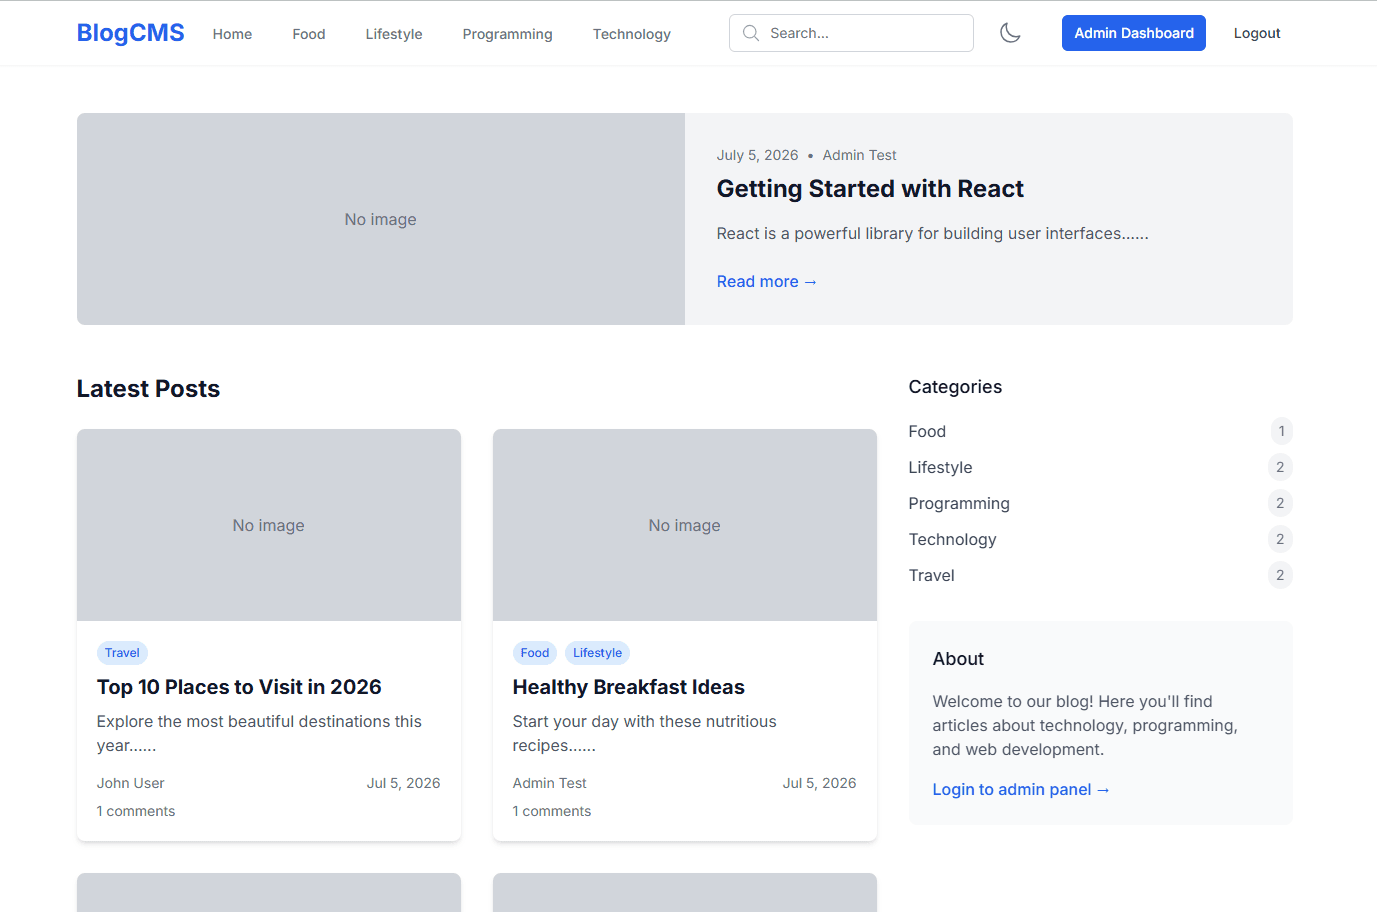The height and width of the screenshot is (912, 1377).
Task: Click 1 comments under Top 10 Places
Action: (136, 811)
